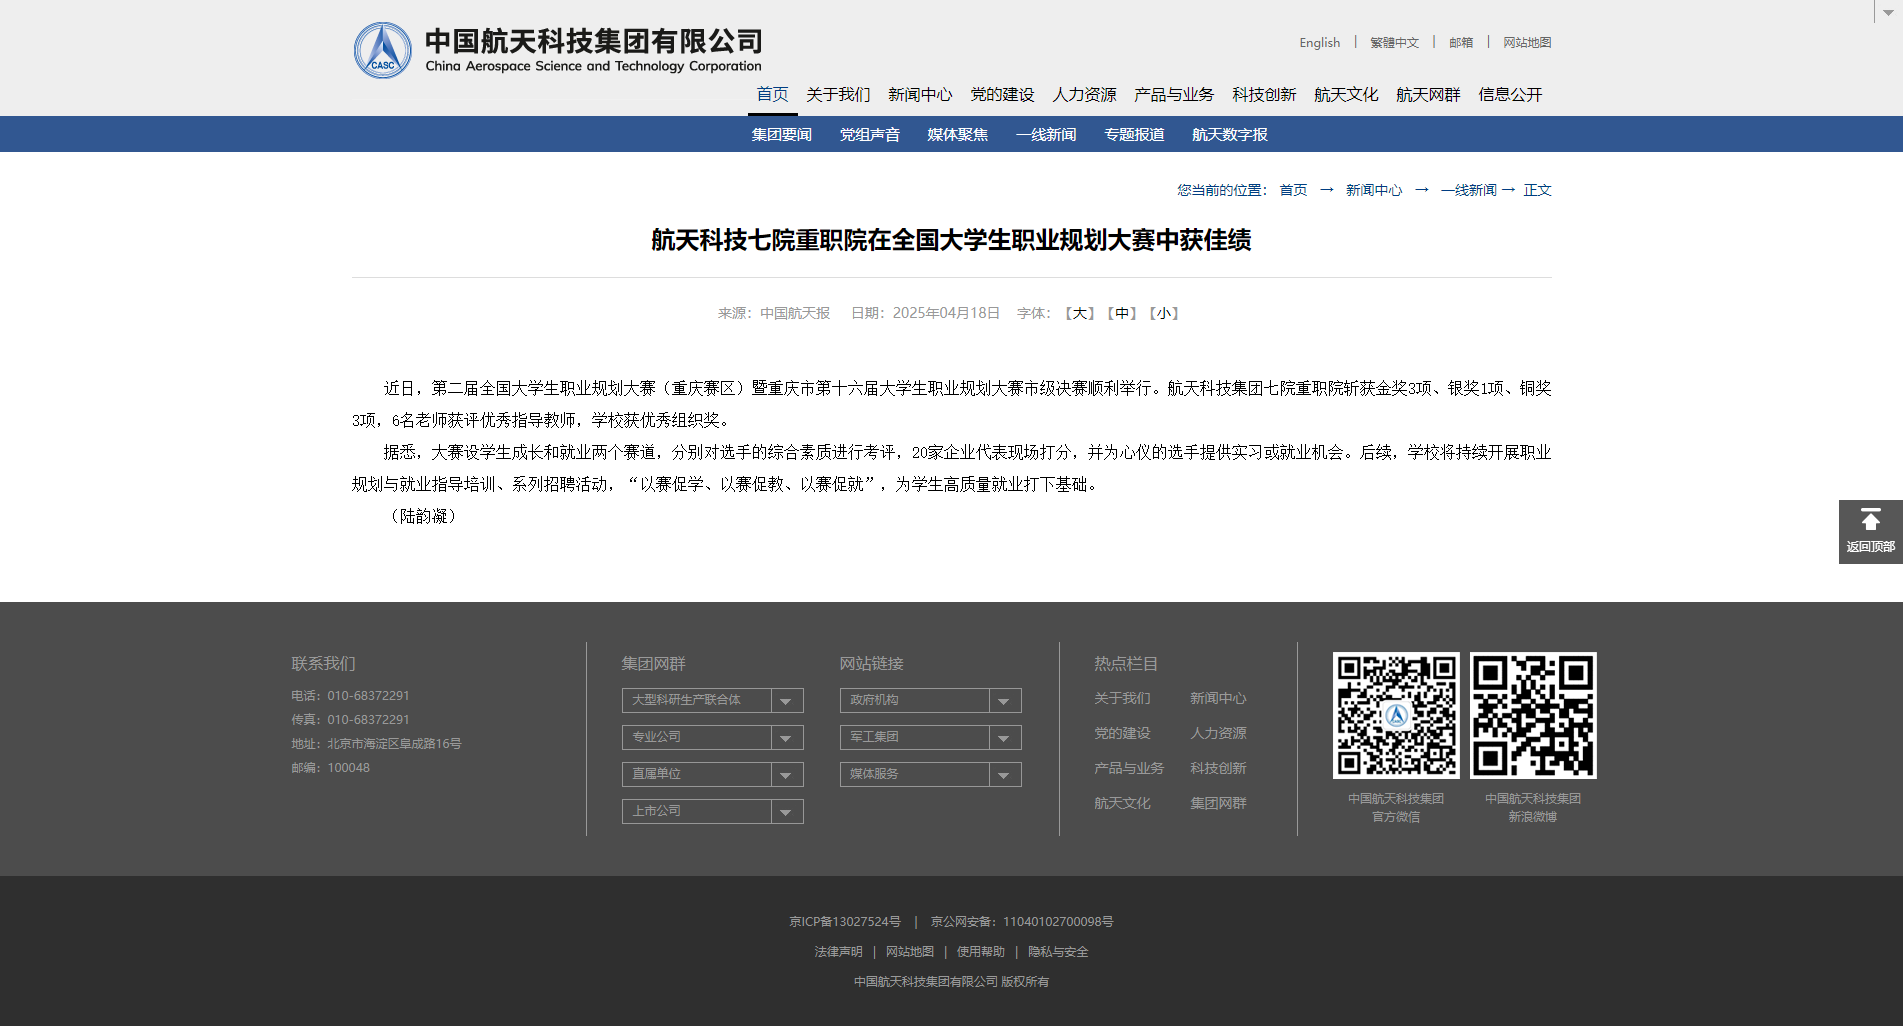This screenshot has height=1026, width=1903.
Task: Expand the 政府机构 dropdown
Action: click(x=930, y=700)
